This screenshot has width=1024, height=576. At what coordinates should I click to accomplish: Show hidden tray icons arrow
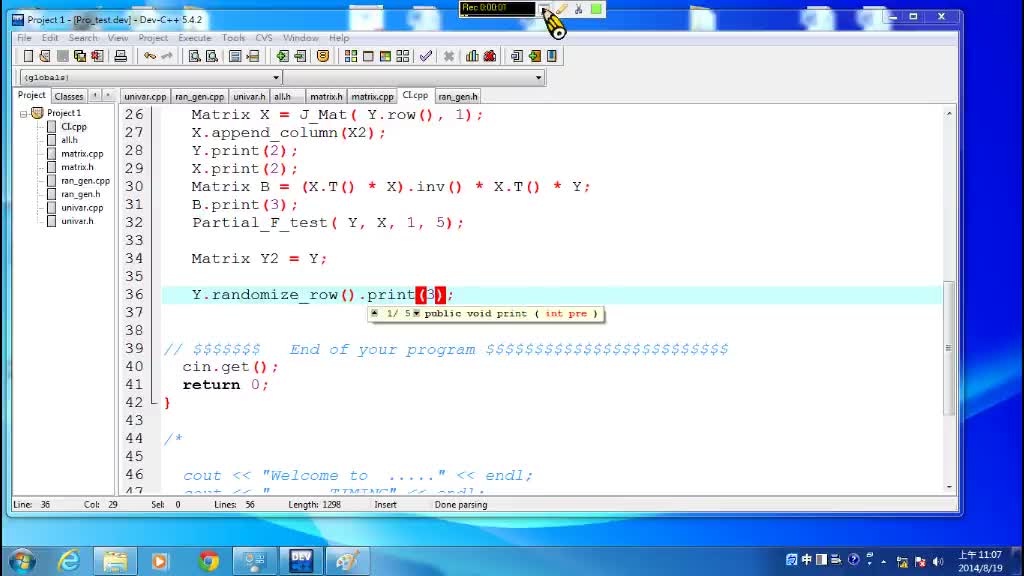(884, 561)
